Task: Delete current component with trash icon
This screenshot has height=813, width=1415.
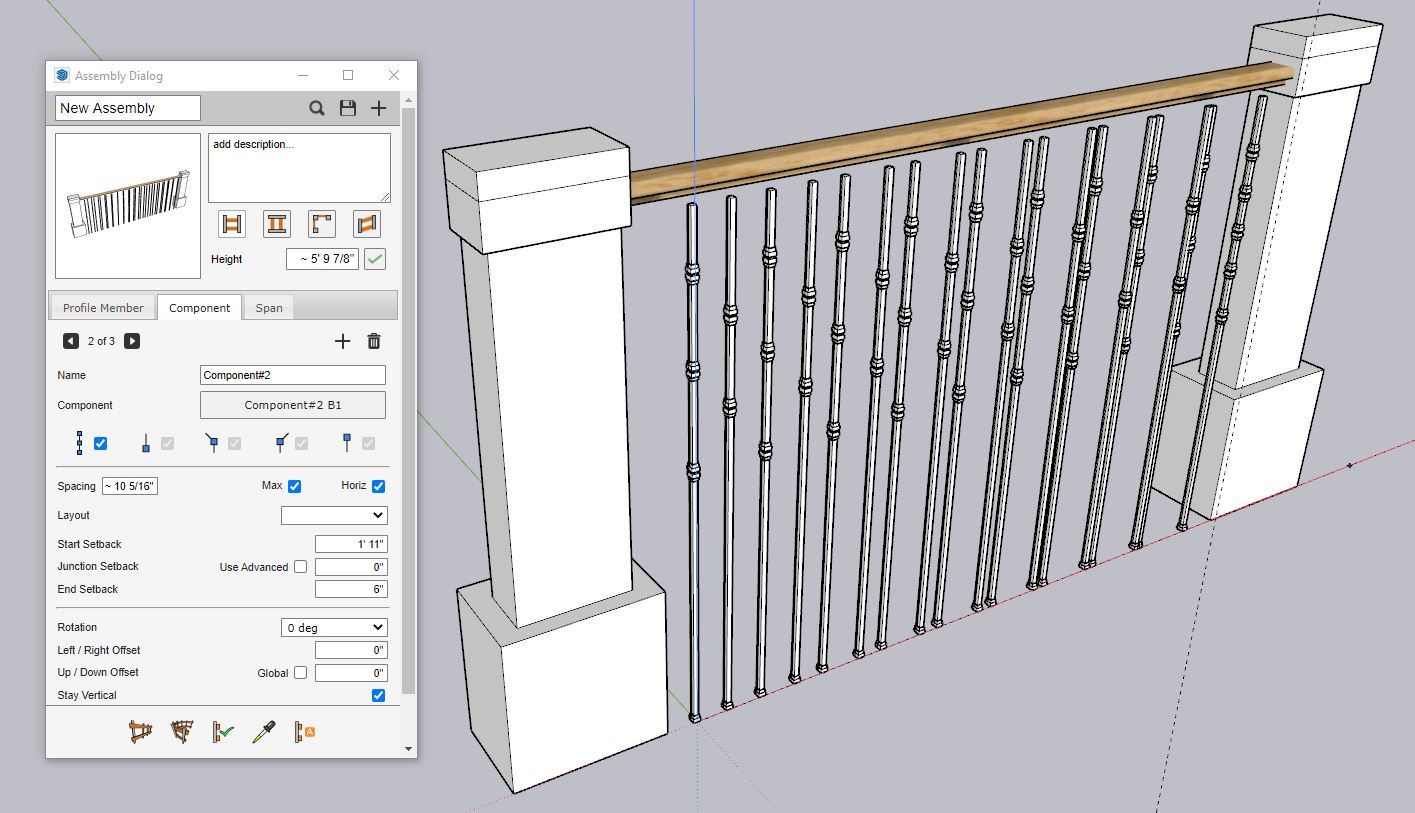Action: (x=374, y=341)
